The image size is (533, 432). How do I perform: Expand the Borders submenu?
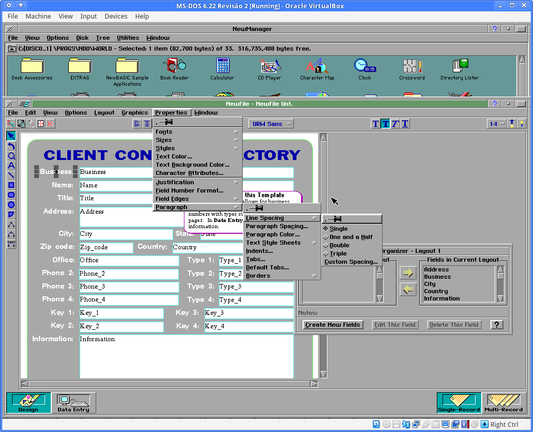coord(282,276)
